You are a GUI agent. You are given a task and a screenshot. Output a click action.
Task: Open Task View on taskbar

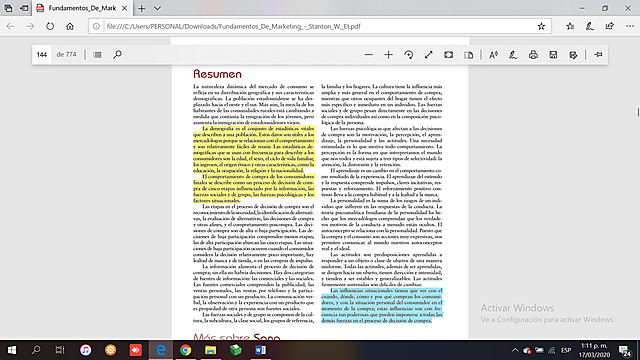[x=60, y=350]
